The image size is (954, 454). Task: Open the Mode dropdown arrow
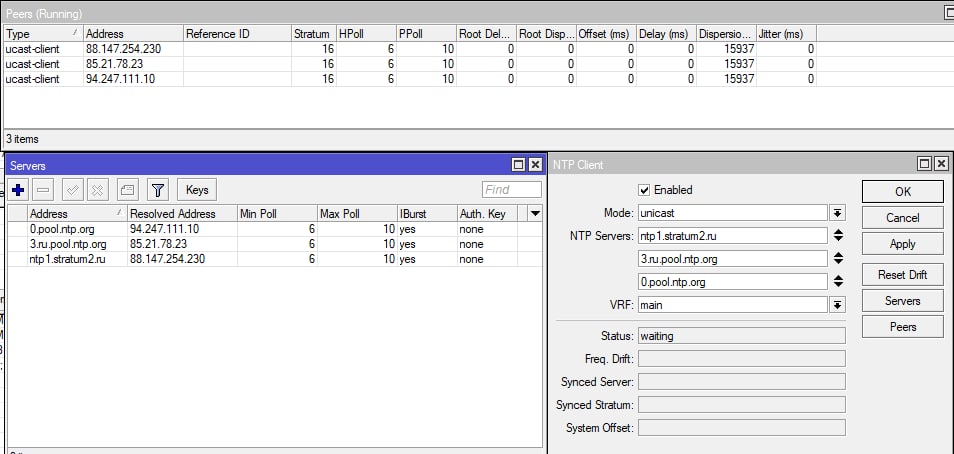[838, 213]
